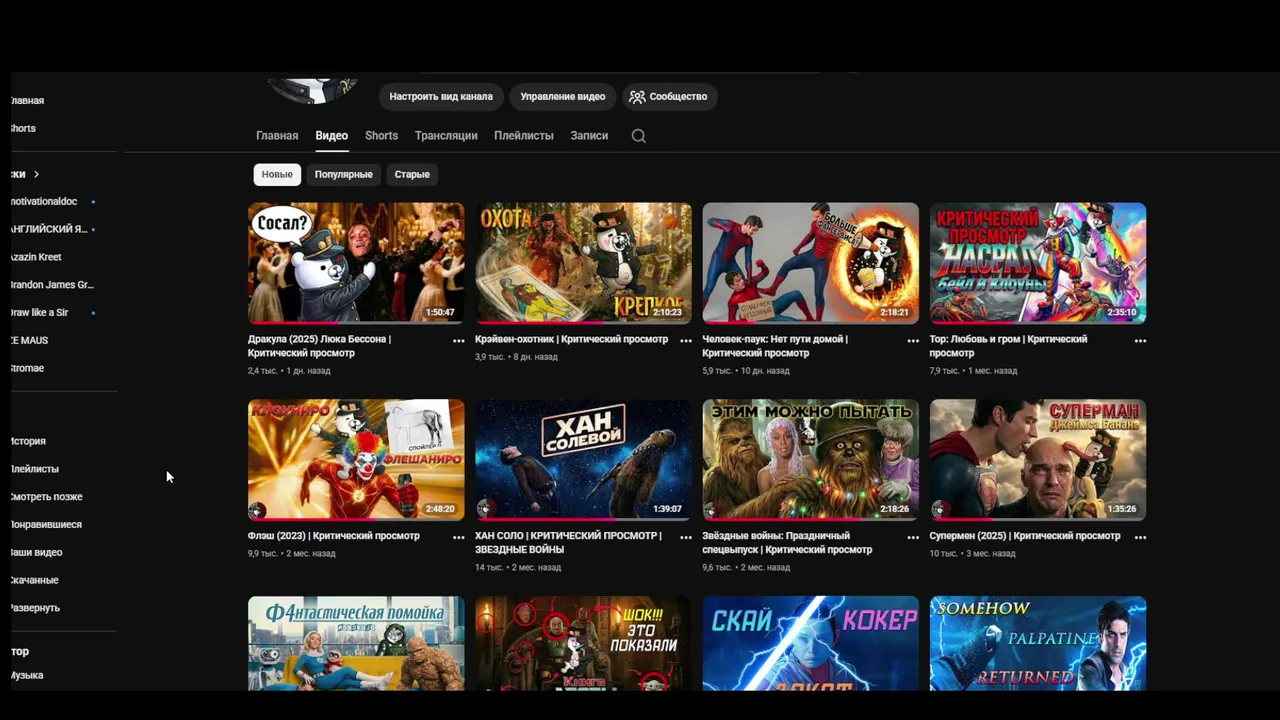This screenshot has height=720, width=1280.
Task: Open the channel search magnifier icon
Action: click(x=639, y=136)
